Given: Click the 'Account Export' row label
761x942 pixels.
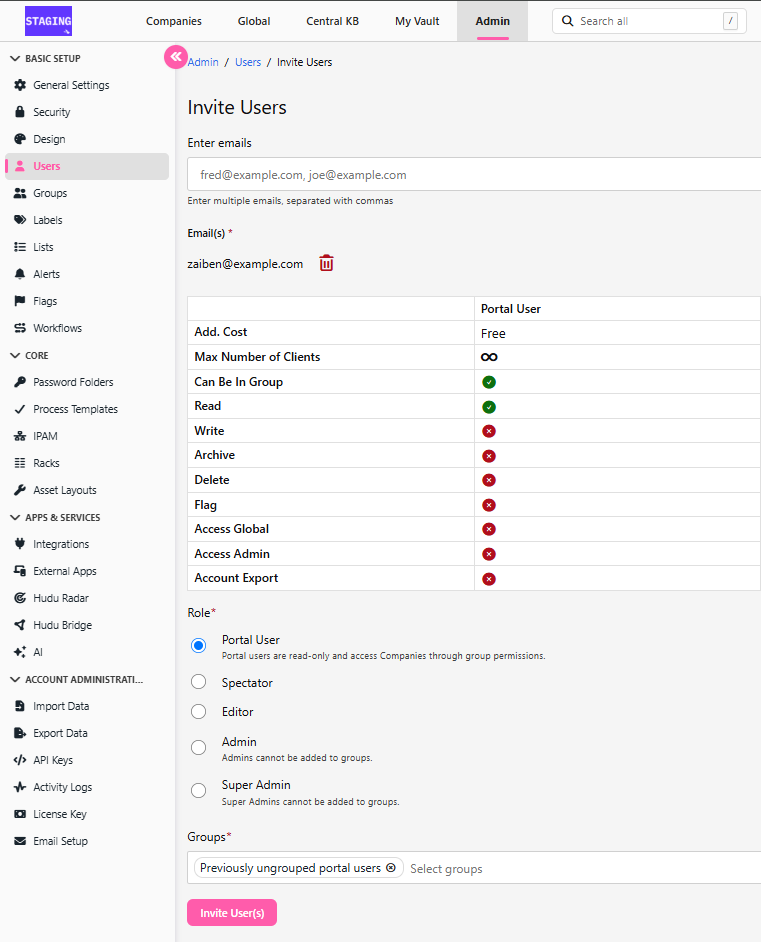Looking at the screenshot, I should 236,578.
